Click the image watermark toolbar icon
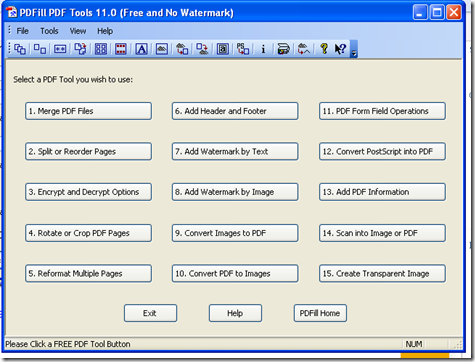The image size is (475, 362). tap(162, 49)
